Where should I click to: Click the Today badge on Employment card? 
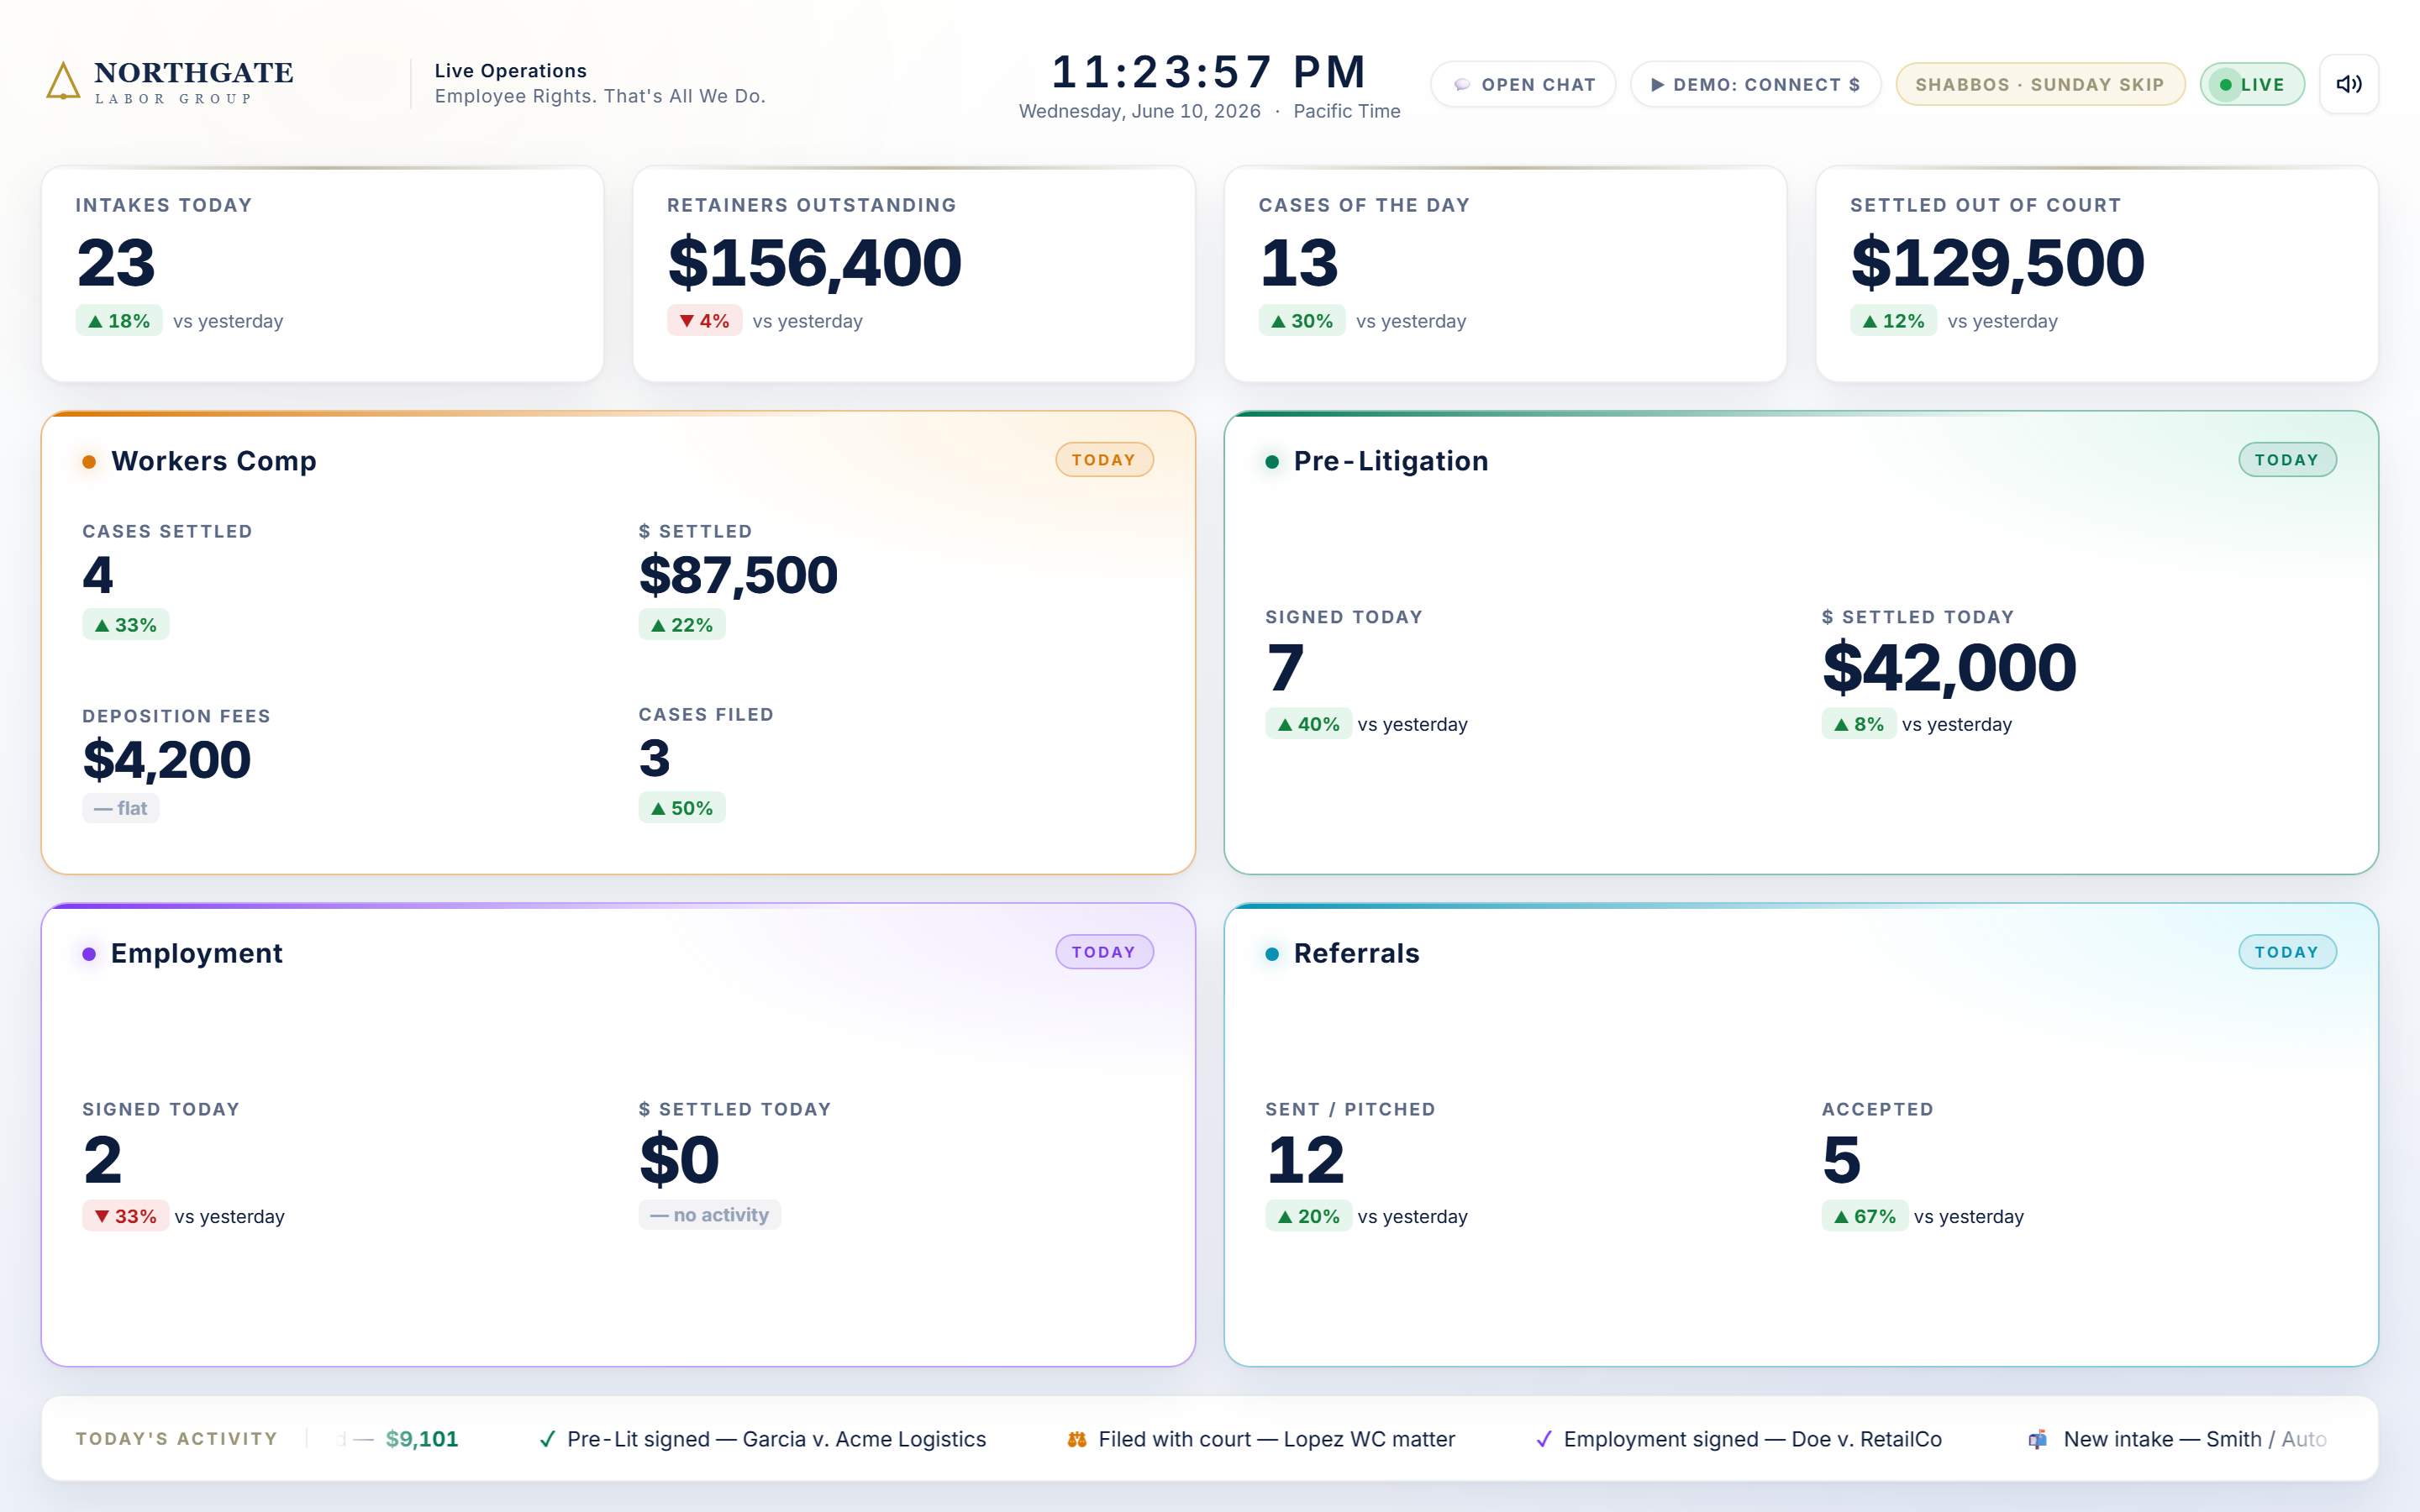pyautogui.click(x=1104, y=952)
